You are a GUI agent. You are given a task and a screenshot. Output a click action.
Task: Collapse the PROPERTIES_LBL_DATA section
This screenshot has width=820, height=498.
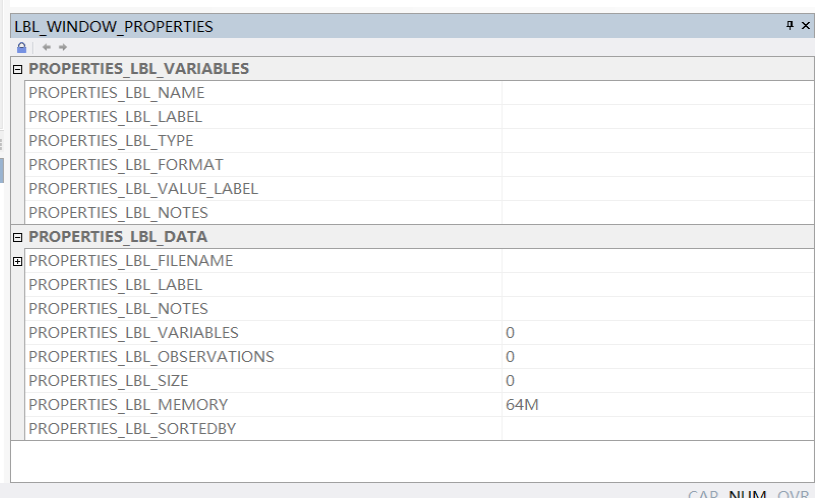(17, 237)
